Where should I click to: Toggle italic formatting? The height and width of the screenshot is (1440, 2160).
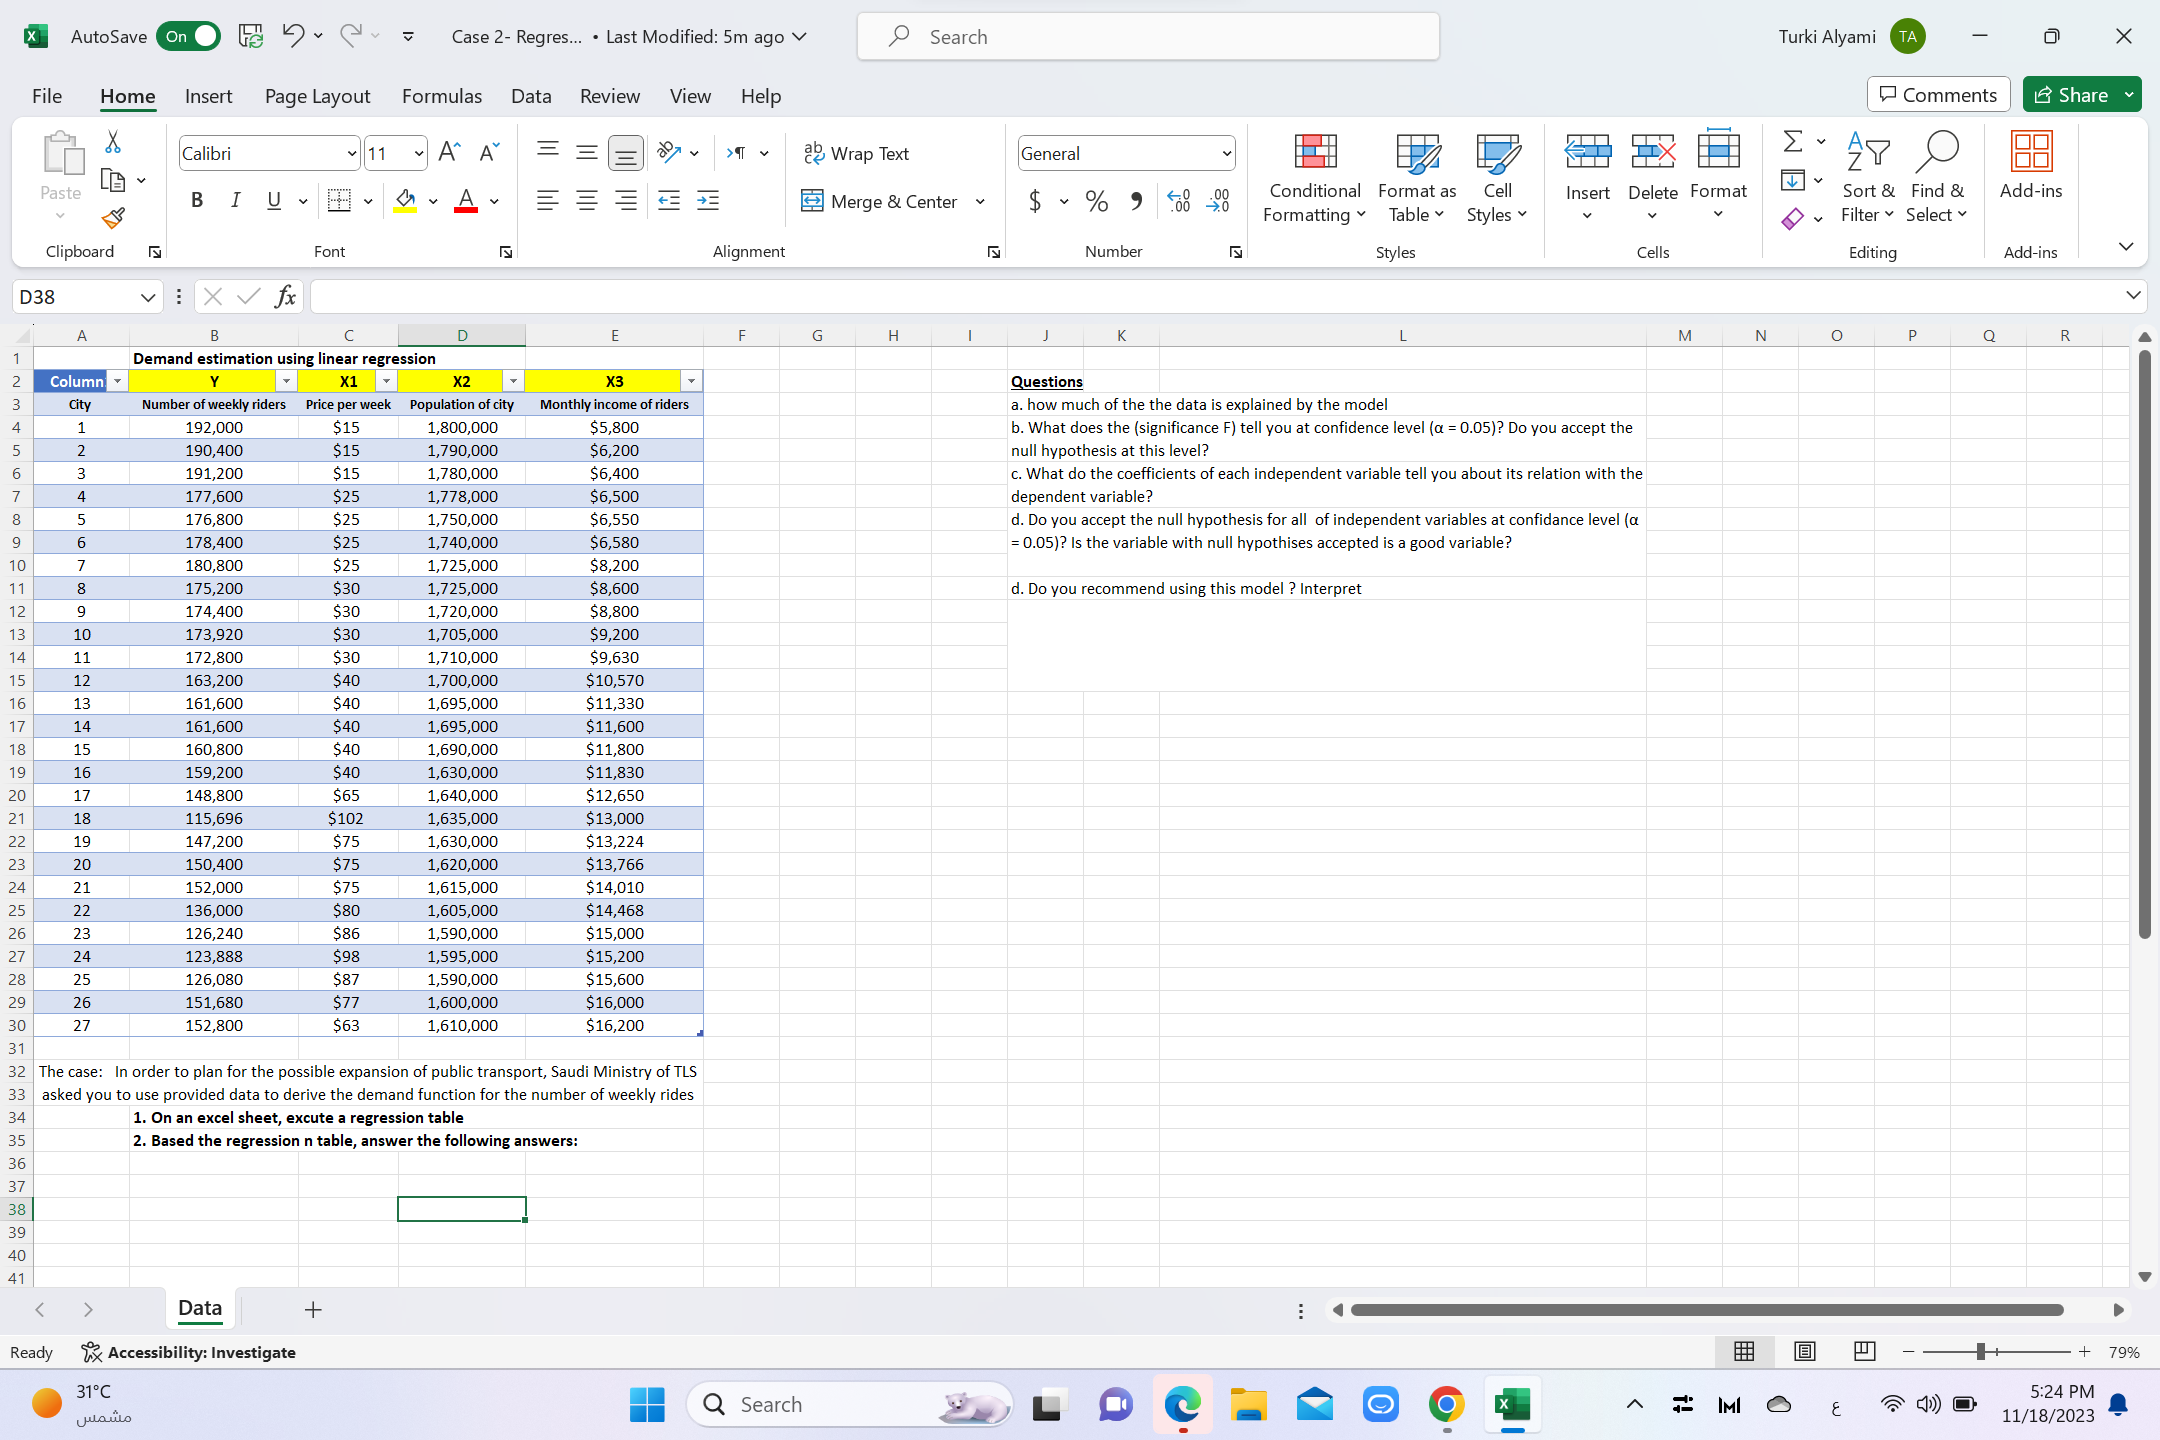[x=236, y=200]
